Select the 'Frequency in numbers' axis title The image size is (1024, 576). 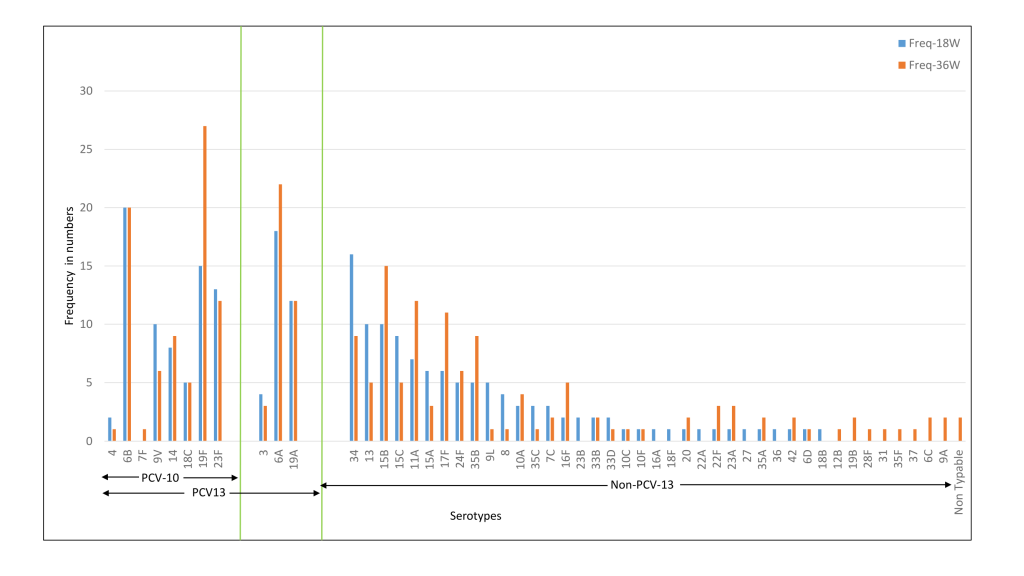[69, 266]
